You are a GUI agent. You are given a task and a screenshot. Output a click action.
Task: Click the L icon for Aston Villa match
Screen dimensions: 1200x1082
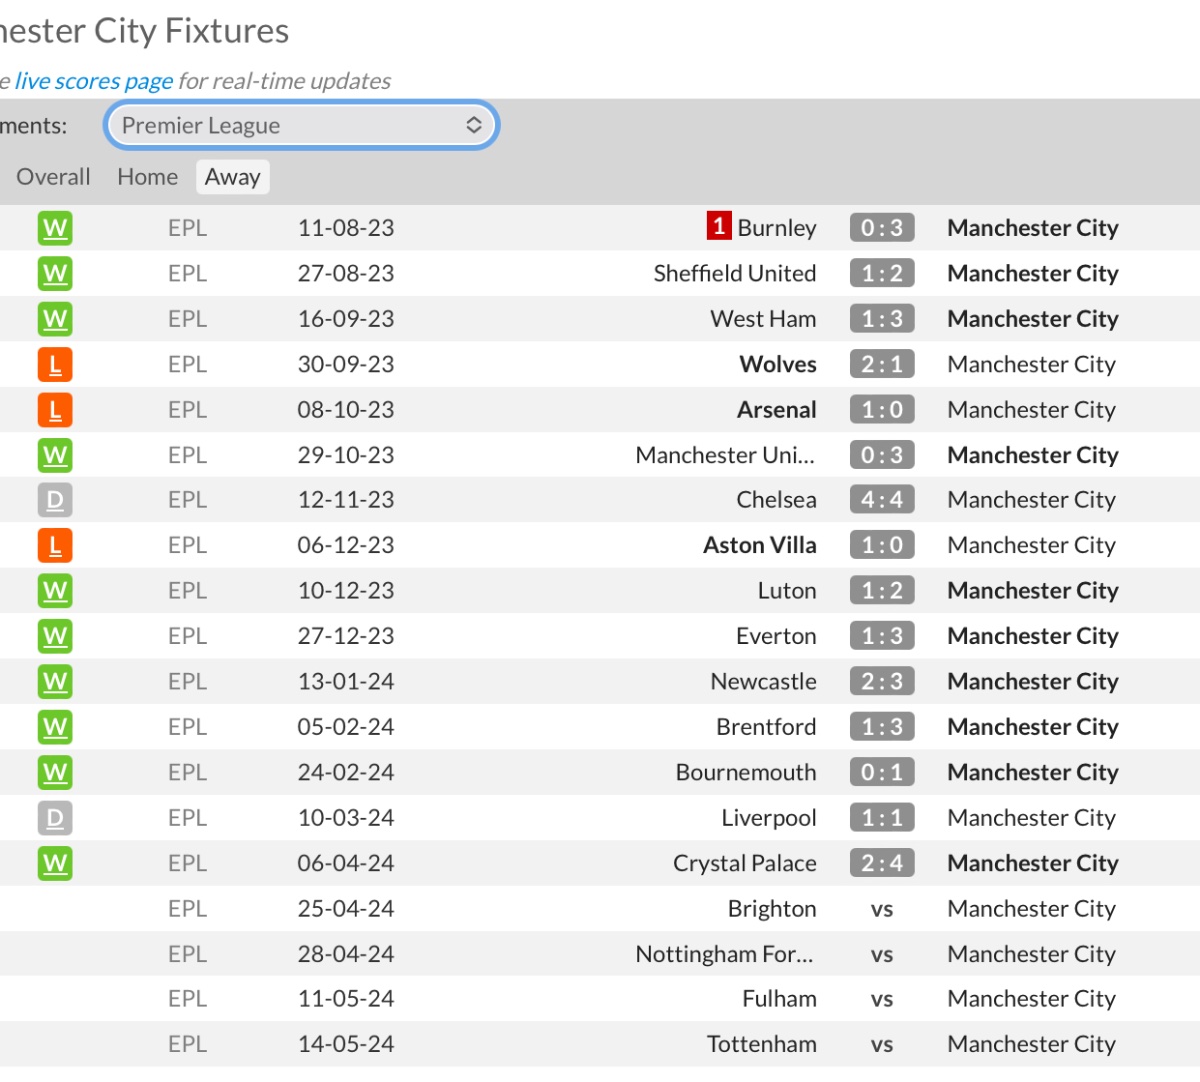click(x=55, y=546)
